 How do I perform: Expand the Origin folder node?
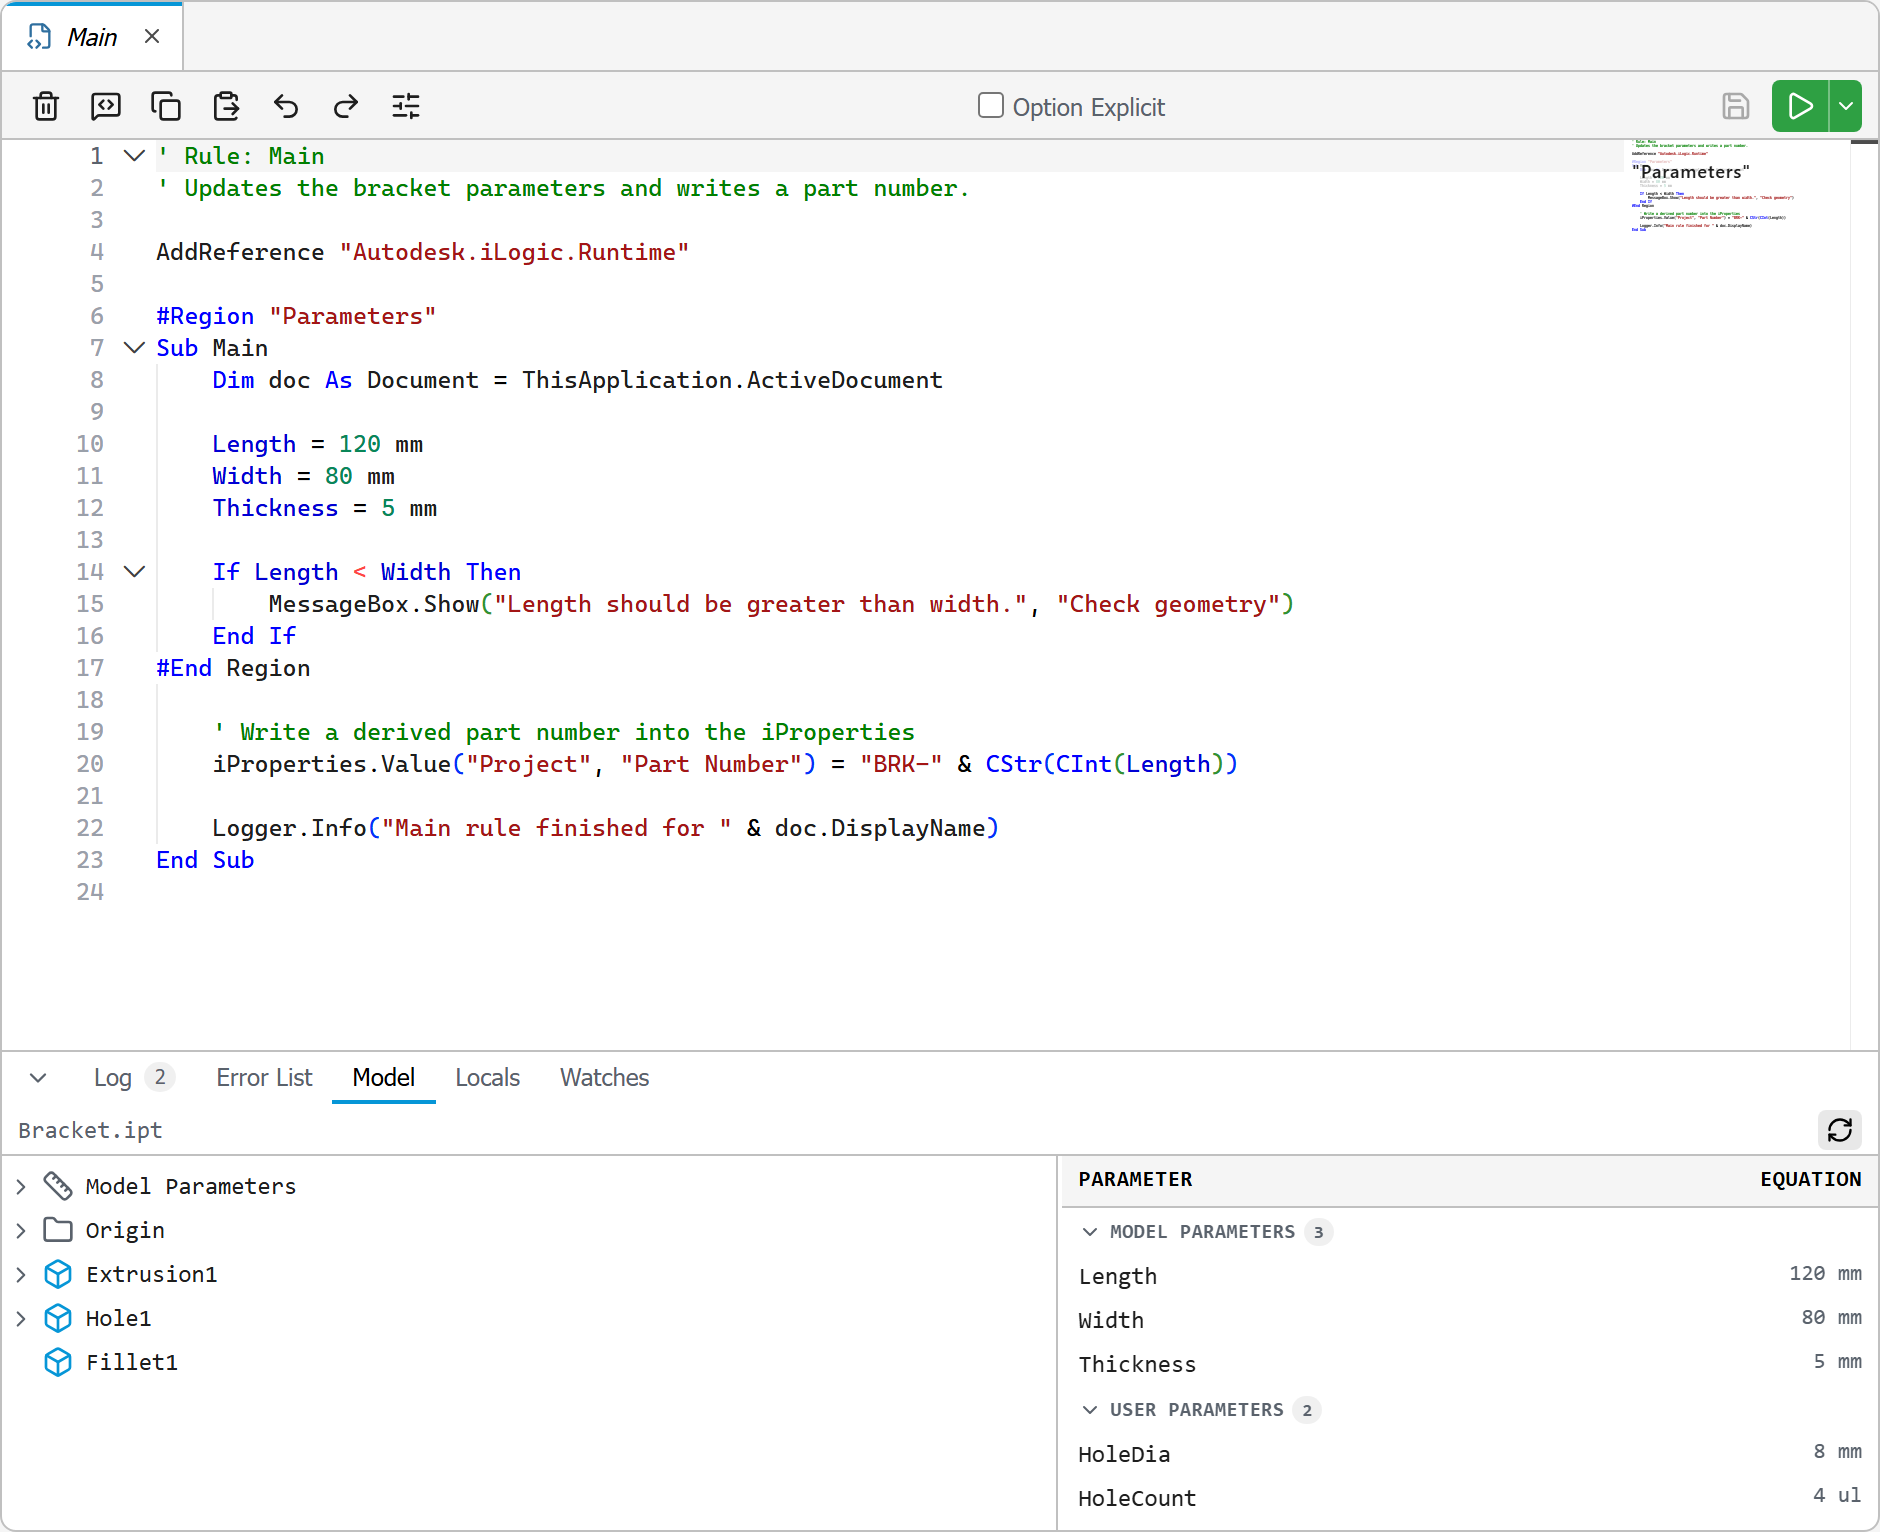pyautogui.click(x=21, y=1231)
